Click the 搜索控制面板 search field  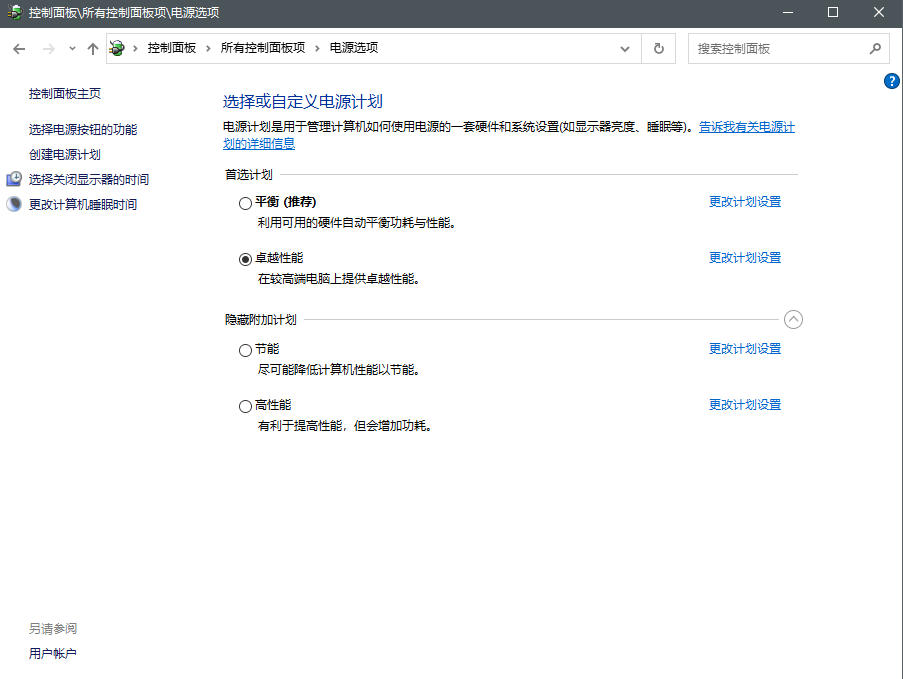[x=775, y=48]
